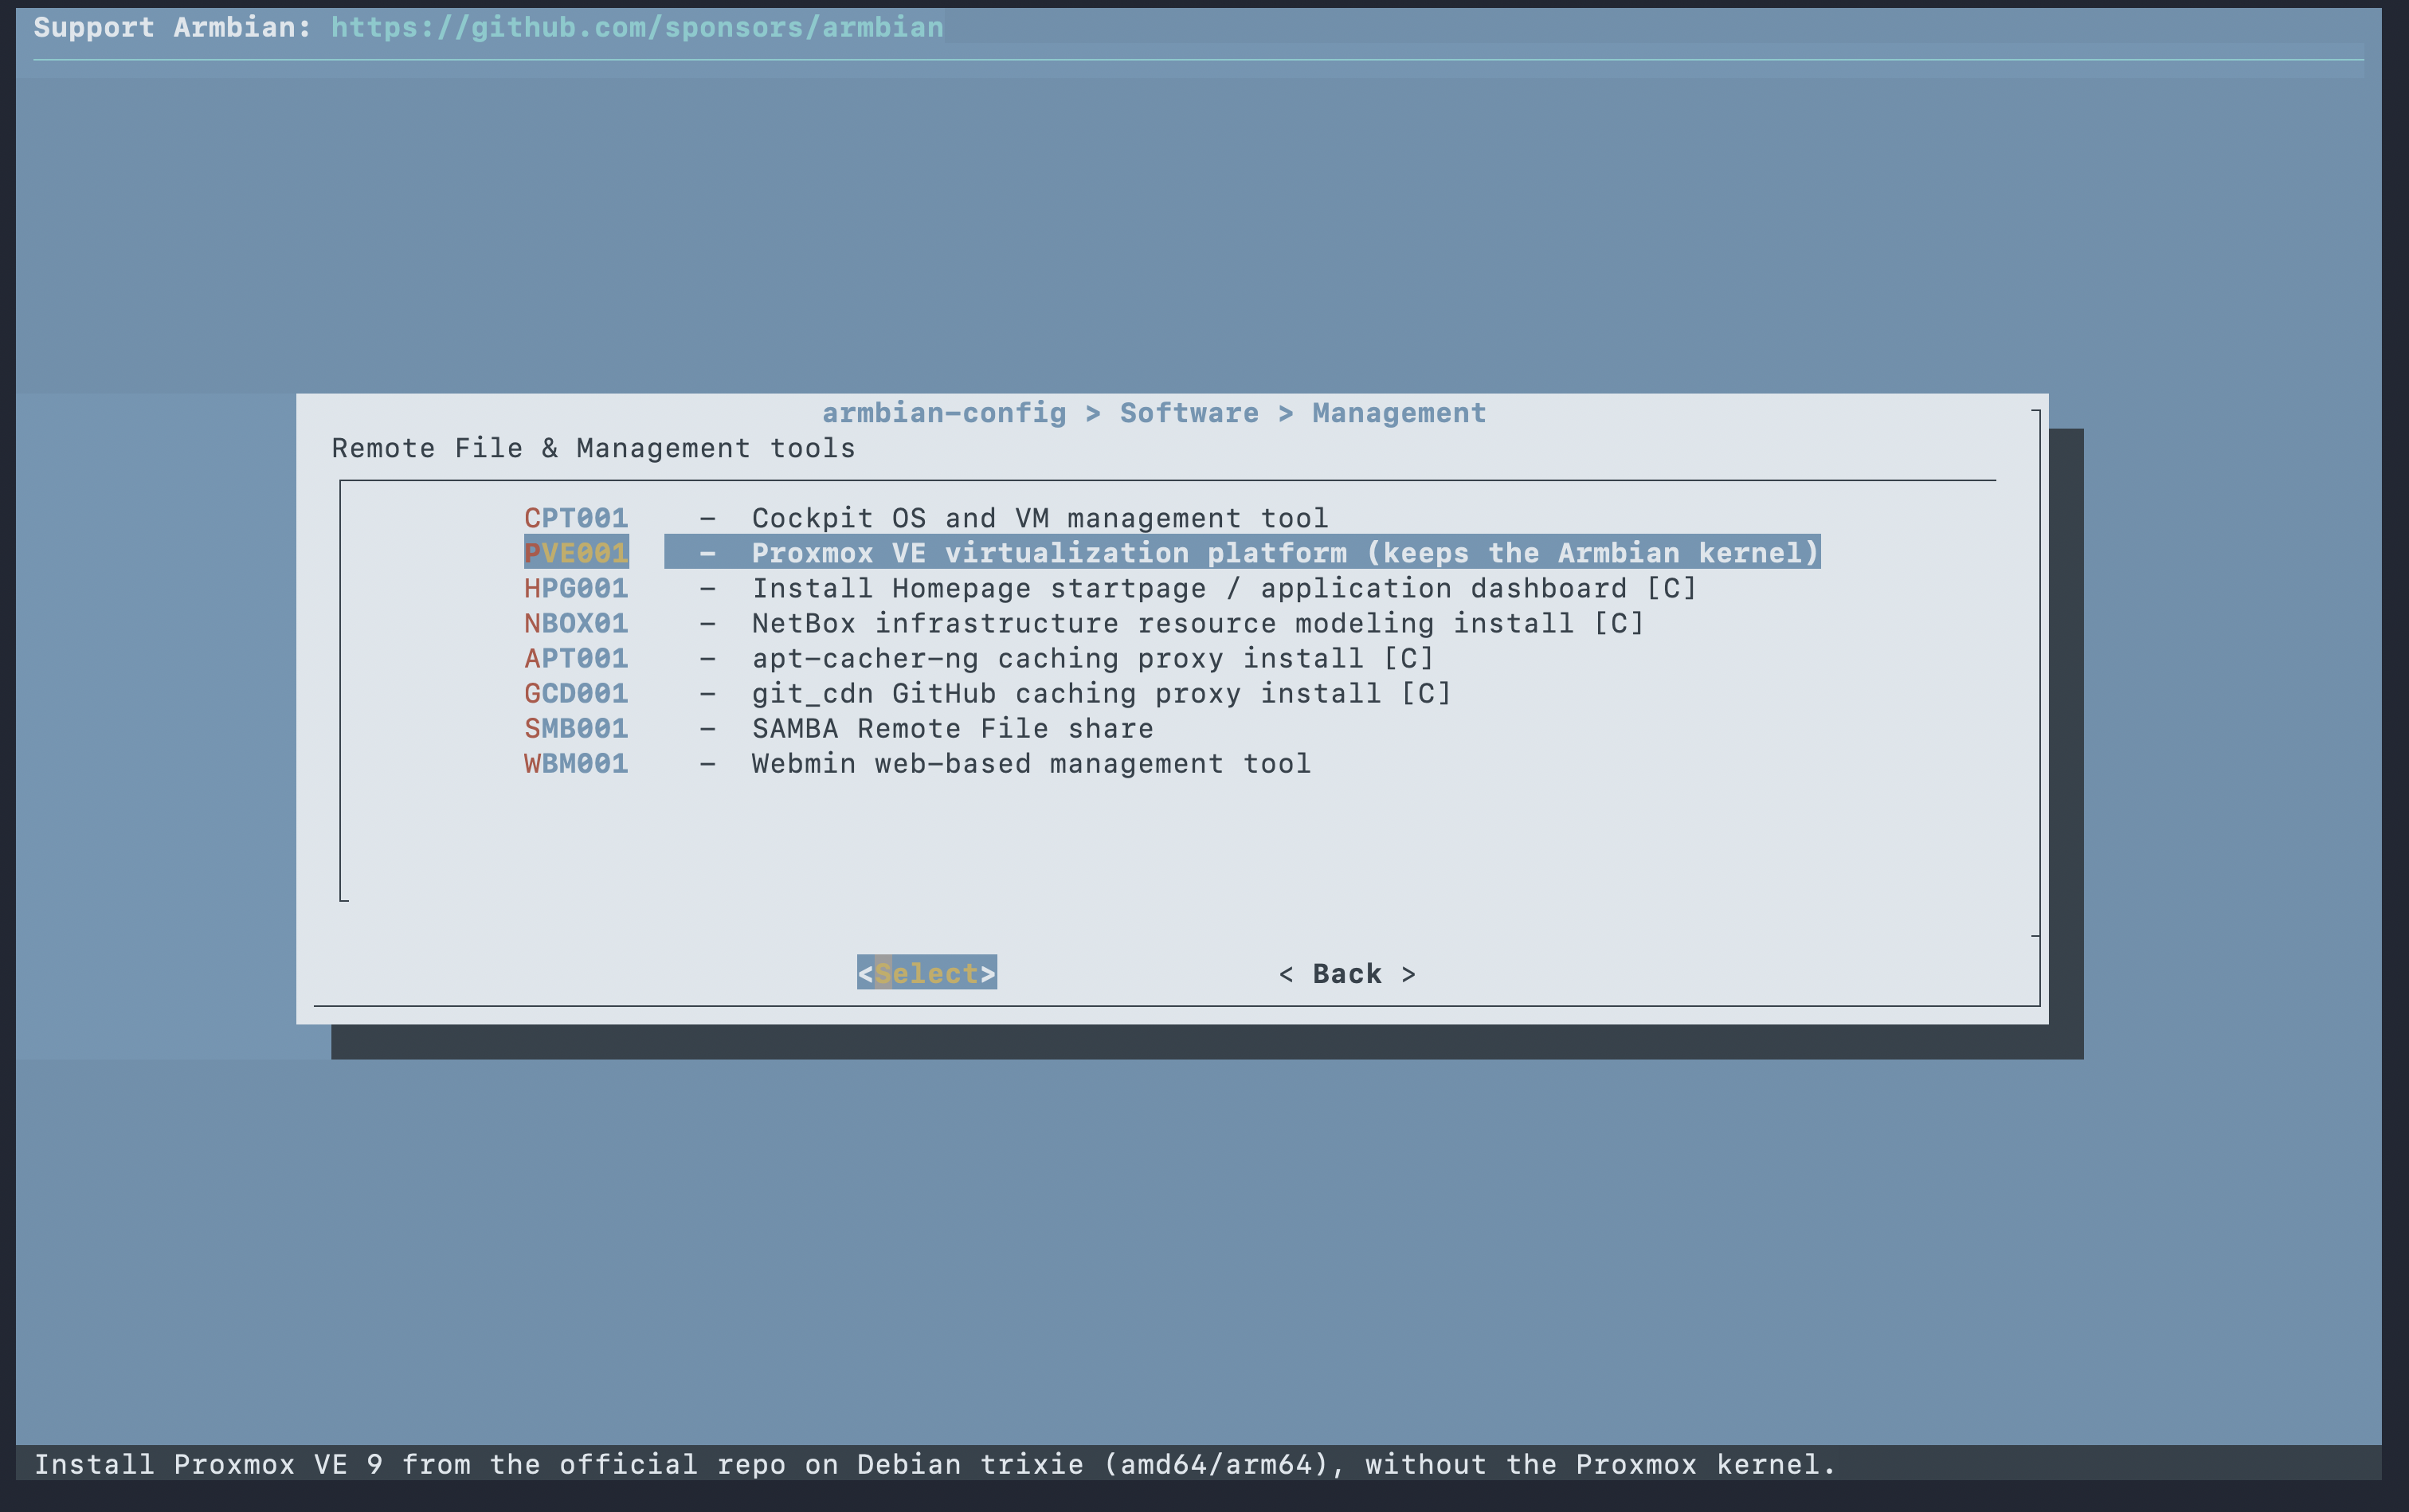
Task: Pick the NBOX01 NetBox install entry
Action: coord(1084,623)
